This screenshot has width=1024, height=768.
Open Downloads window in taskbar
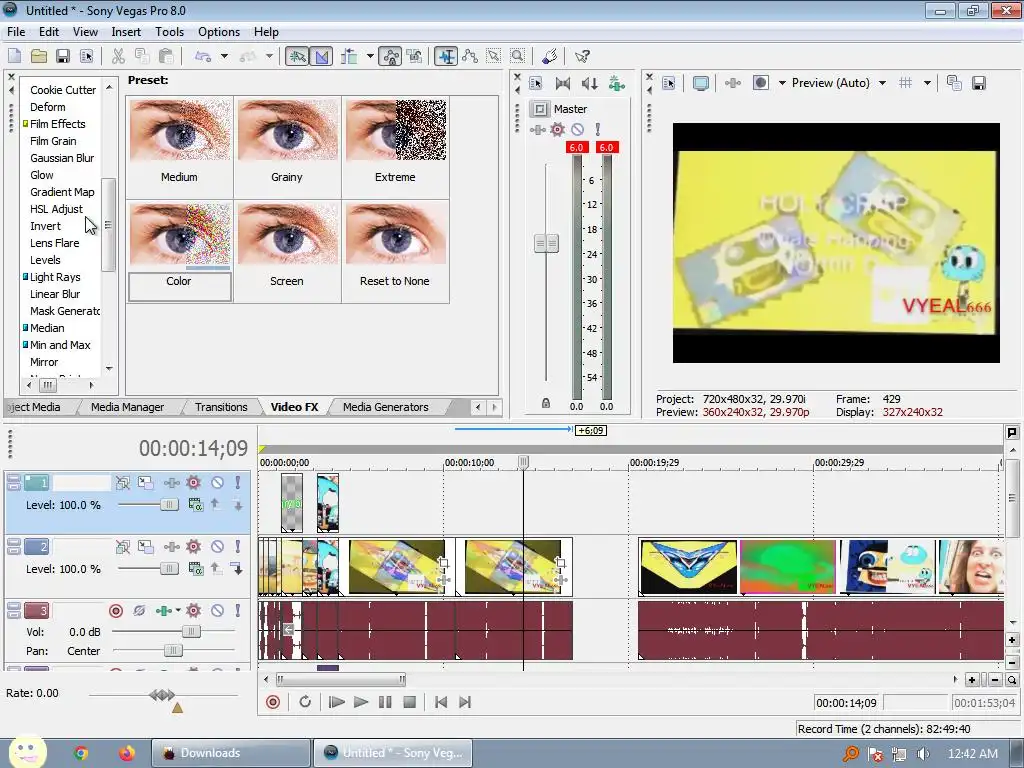coord(231,753)
